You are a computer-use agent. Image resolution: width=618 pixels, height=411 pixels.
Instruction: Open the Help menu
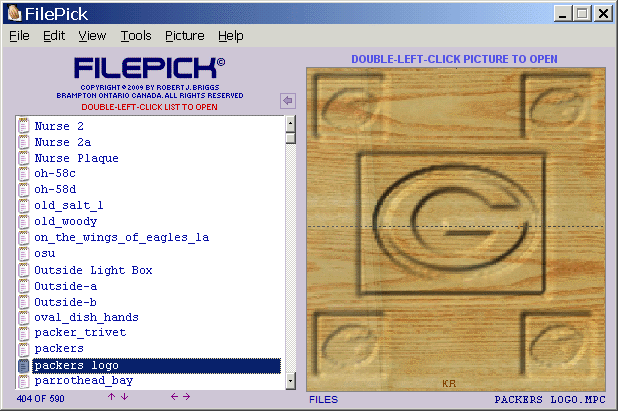pyautogui.click(x=231, y=36)
